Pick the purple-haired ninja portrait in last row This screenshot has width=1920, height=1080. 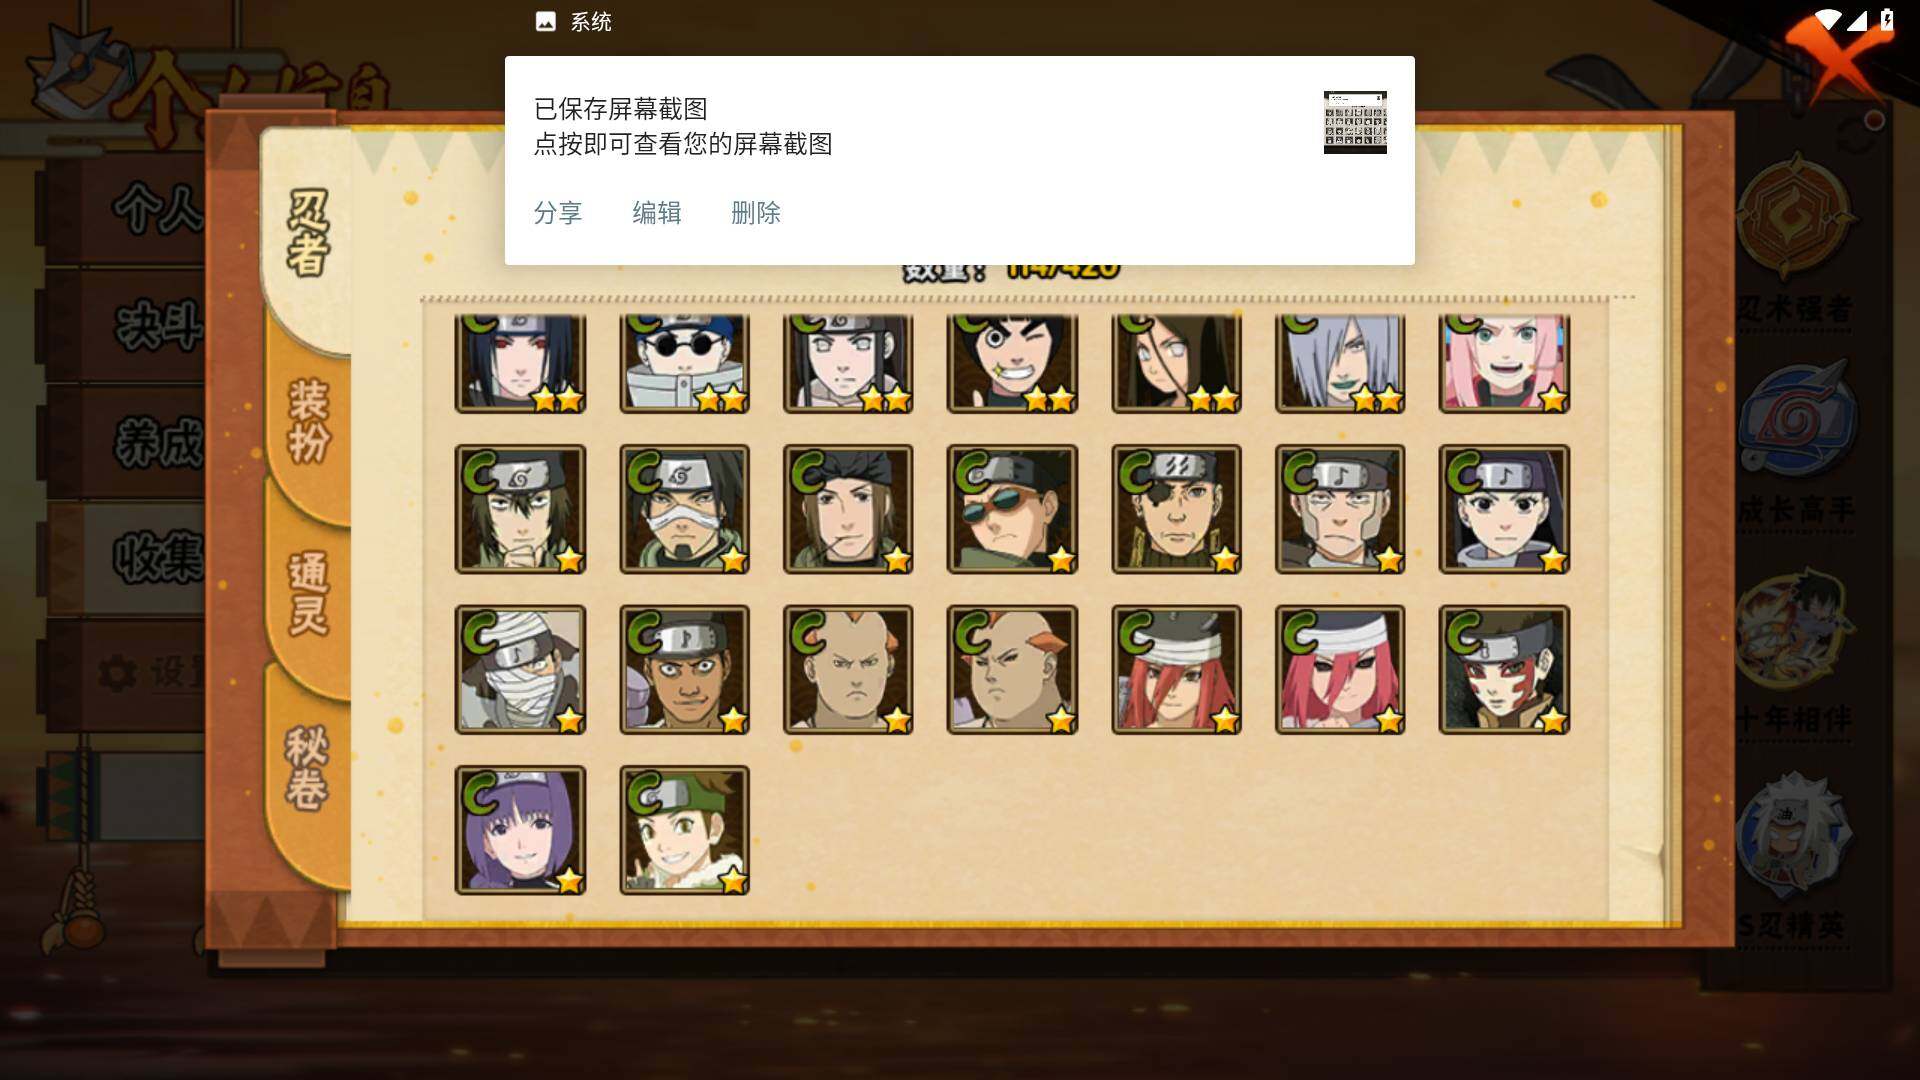520,830
